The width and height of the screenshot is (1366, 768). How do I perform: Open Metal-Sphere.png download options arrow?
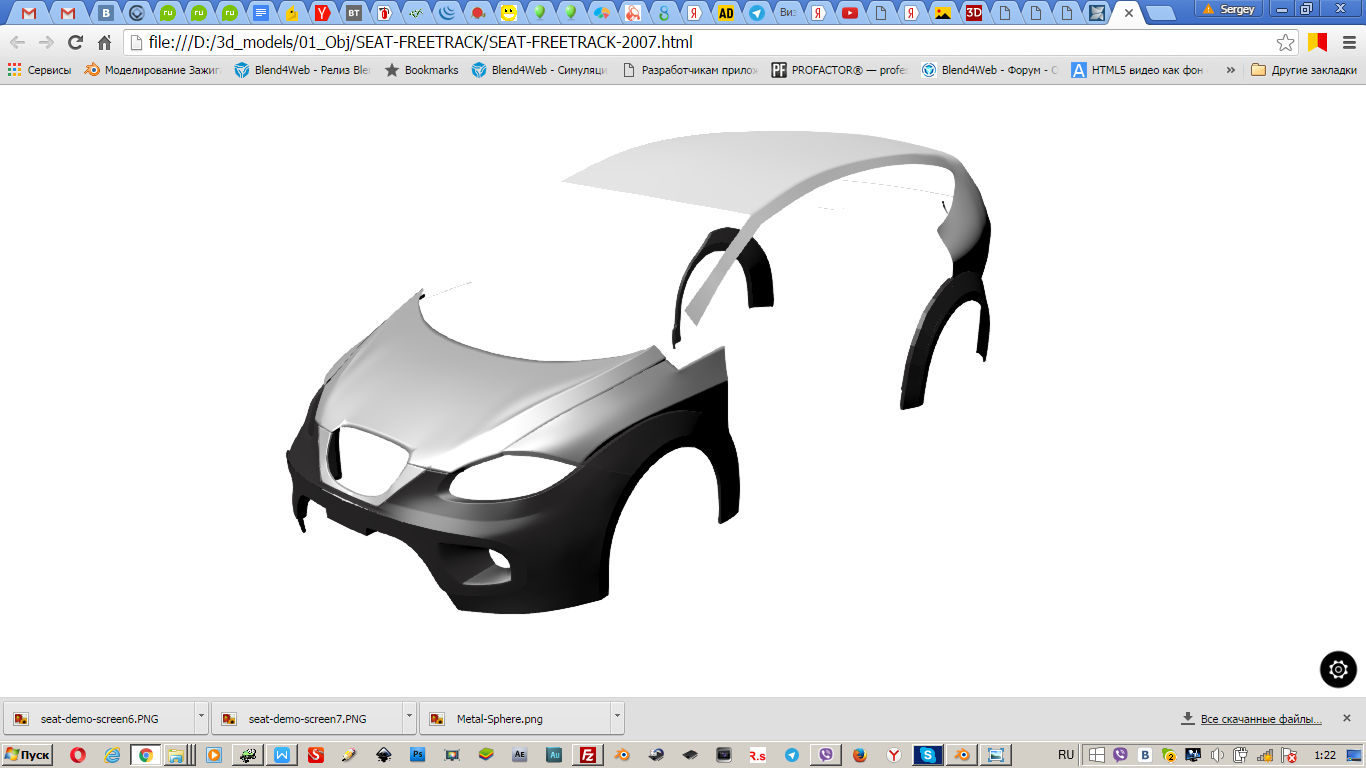coord(617,717)
